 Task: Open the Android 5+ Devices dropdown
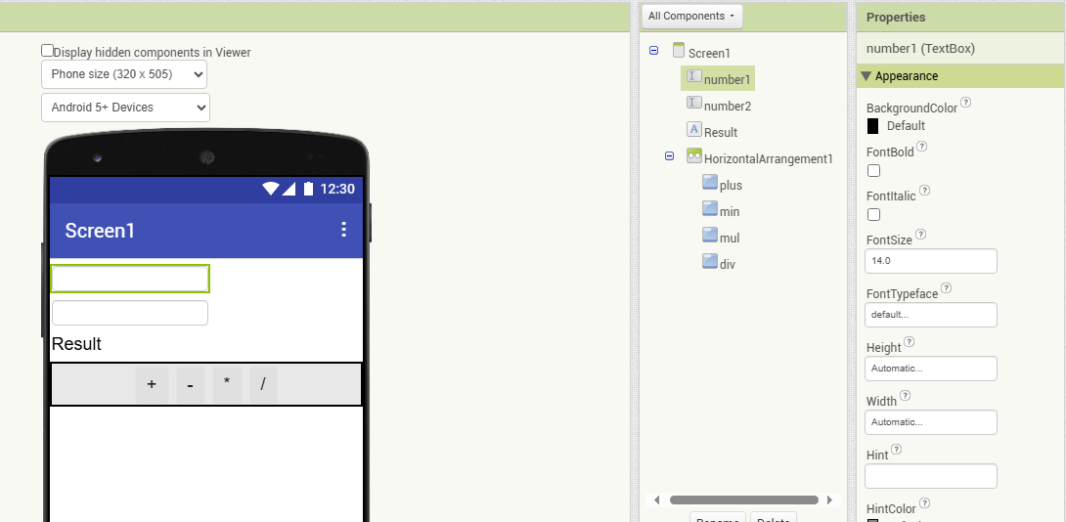124,107
